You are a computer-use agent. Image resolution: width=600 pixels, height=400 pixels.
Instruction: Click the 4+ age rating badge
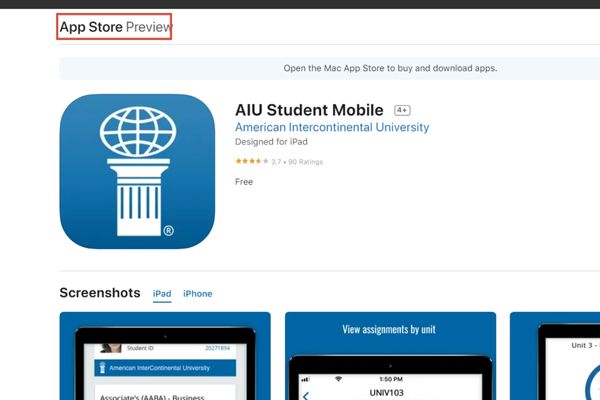click(x=402, y=110)
